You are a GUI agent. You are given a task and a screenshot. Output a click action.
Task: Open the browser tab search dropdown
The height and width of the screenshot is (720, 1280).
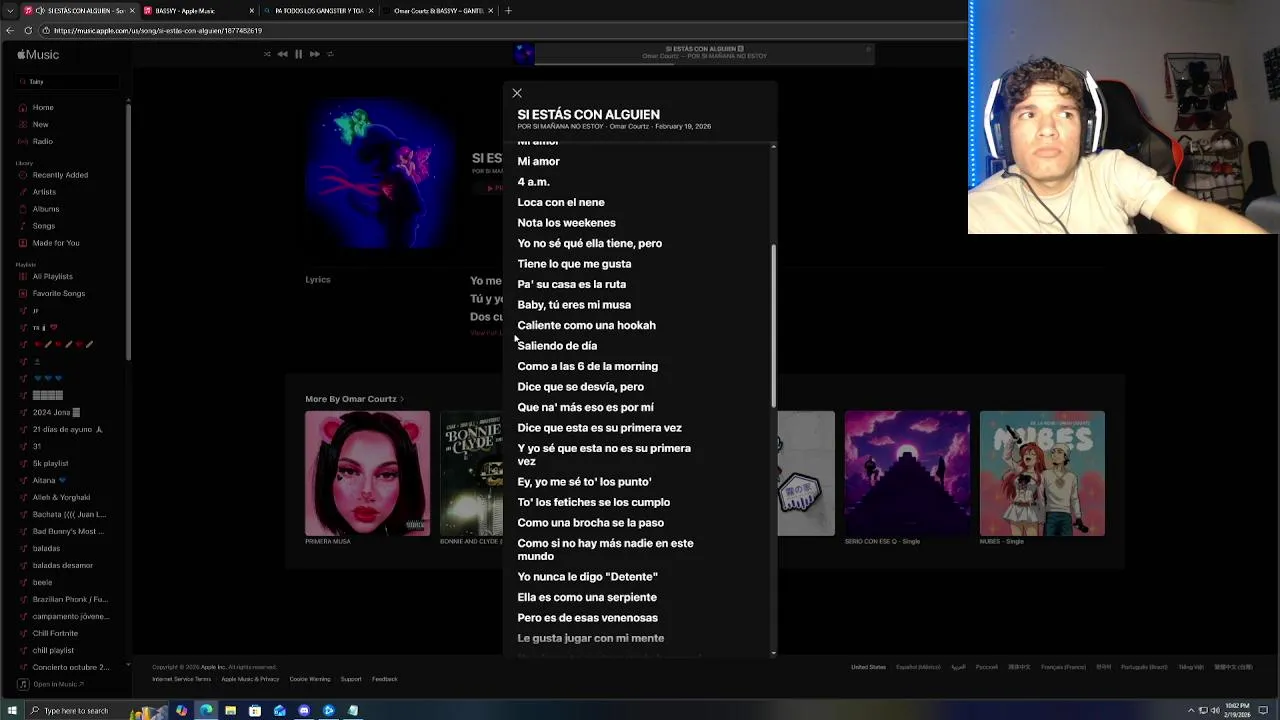pyautogui.click(x=9, y=11)
